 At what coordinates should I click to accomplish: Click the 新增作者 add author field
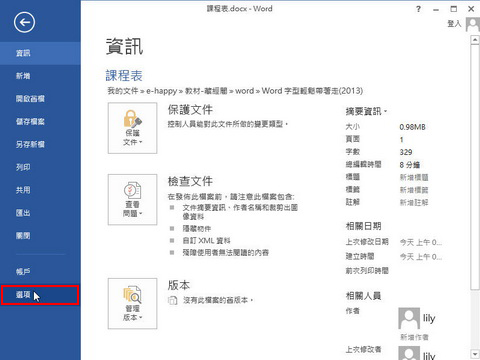tap(414, 337)
